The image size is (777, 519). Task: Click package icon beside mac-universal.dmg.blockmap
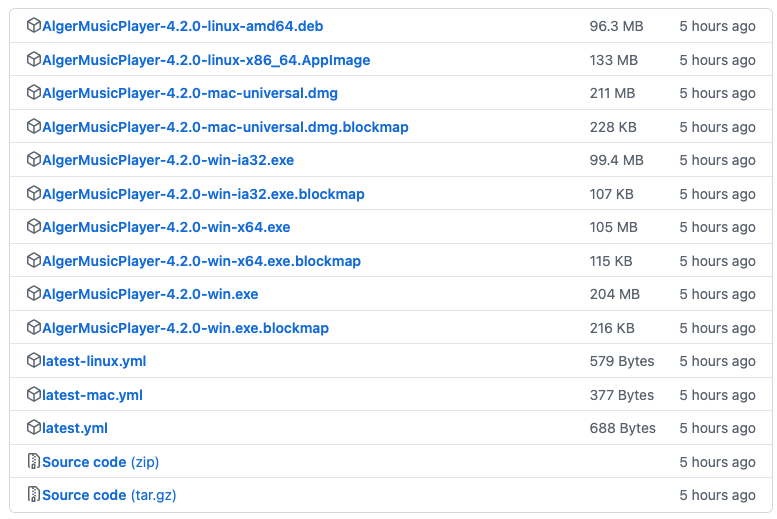[x=33, y=126]
